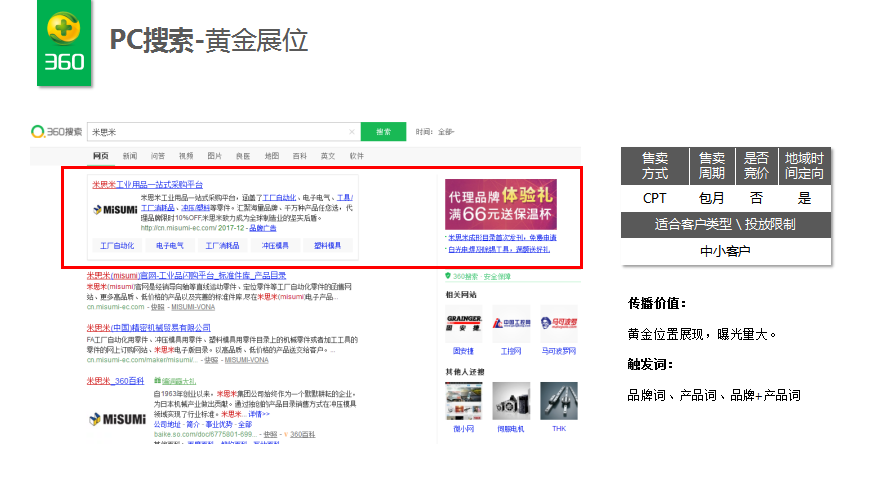
Task: Click the 马可波罗 site logo thumbnail
Action: point(558,323)
